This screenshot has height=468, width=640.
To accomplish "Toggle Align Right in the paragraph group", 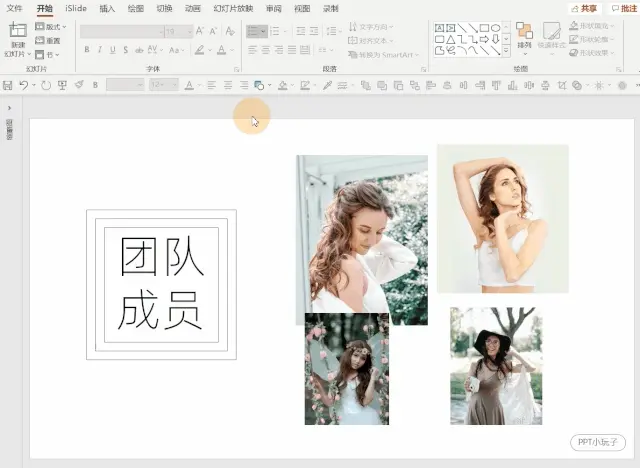I will pos(279,50).
